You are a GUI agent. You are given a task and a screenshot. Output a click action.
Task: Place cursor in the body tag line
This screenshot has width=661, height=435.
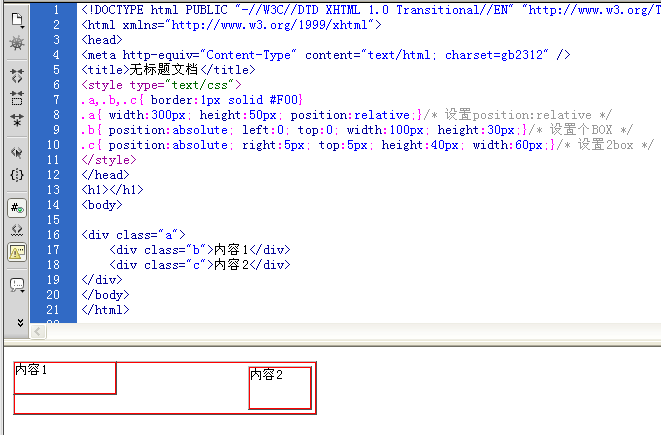coord(102,205)
